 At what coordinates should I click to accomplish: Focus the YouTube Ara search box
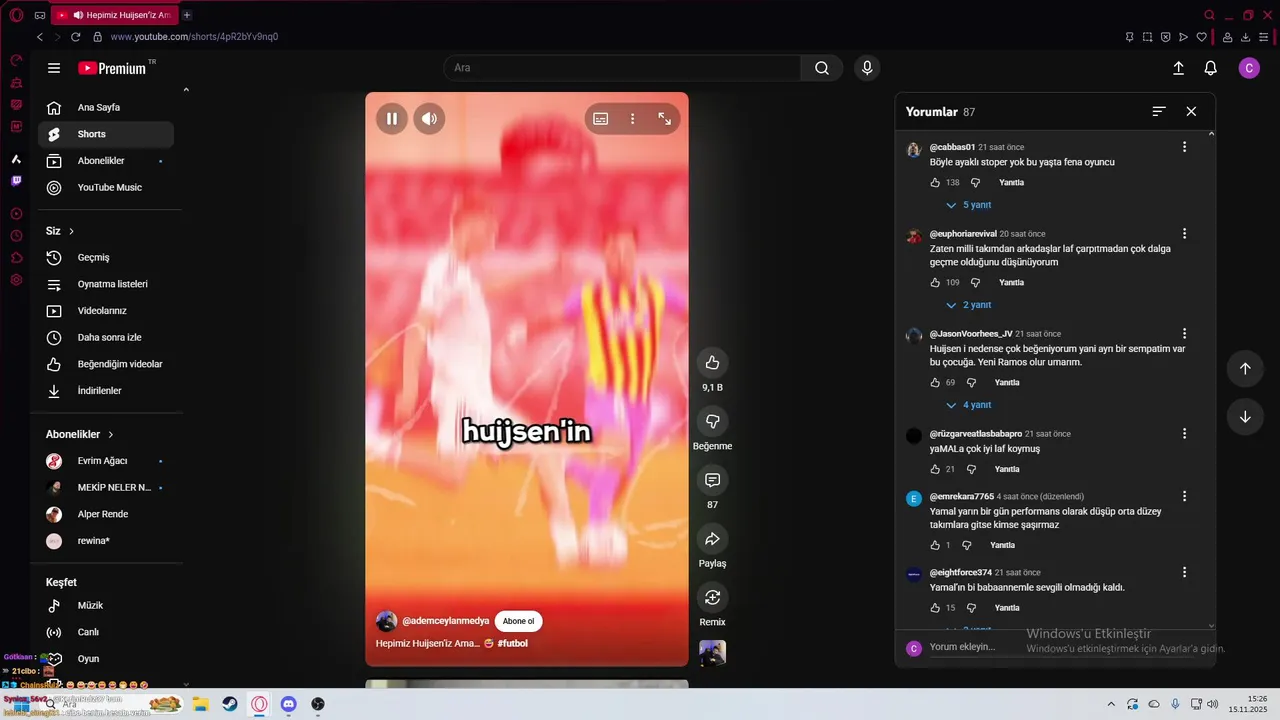[x=622, y=68]
